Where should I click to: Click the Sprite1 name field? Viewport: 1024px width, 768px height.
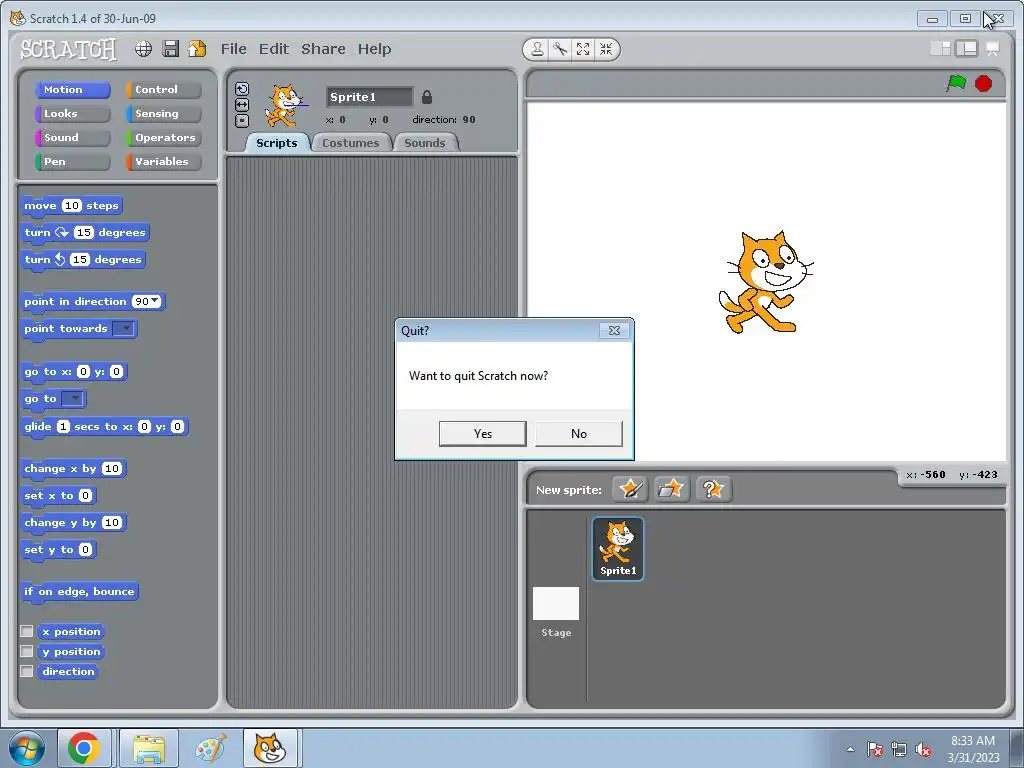[369, 97]
